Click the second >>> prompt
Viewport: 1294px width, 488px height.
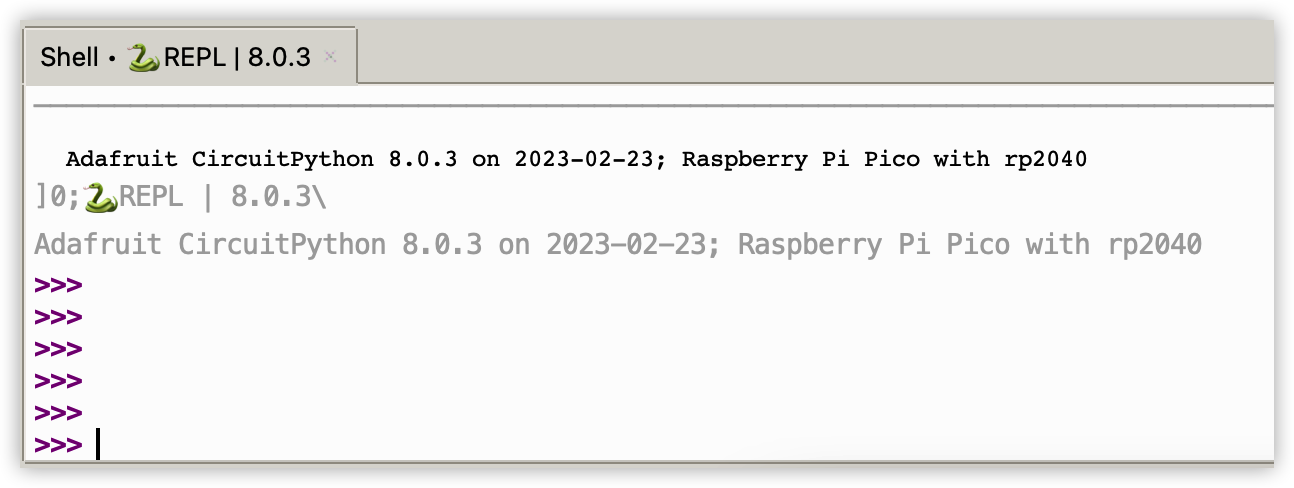58,317
